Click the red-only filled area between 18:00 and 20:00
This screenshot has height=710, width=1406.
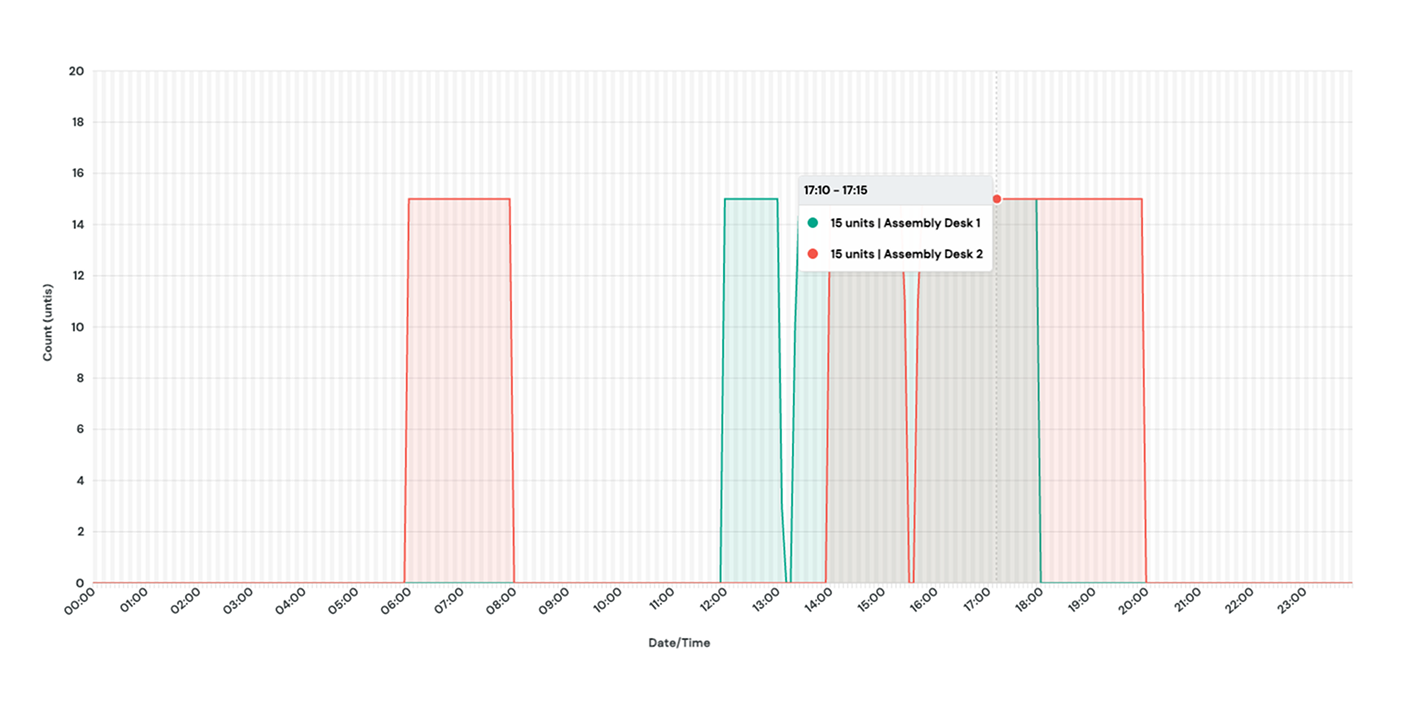[x=1092, y=390]
